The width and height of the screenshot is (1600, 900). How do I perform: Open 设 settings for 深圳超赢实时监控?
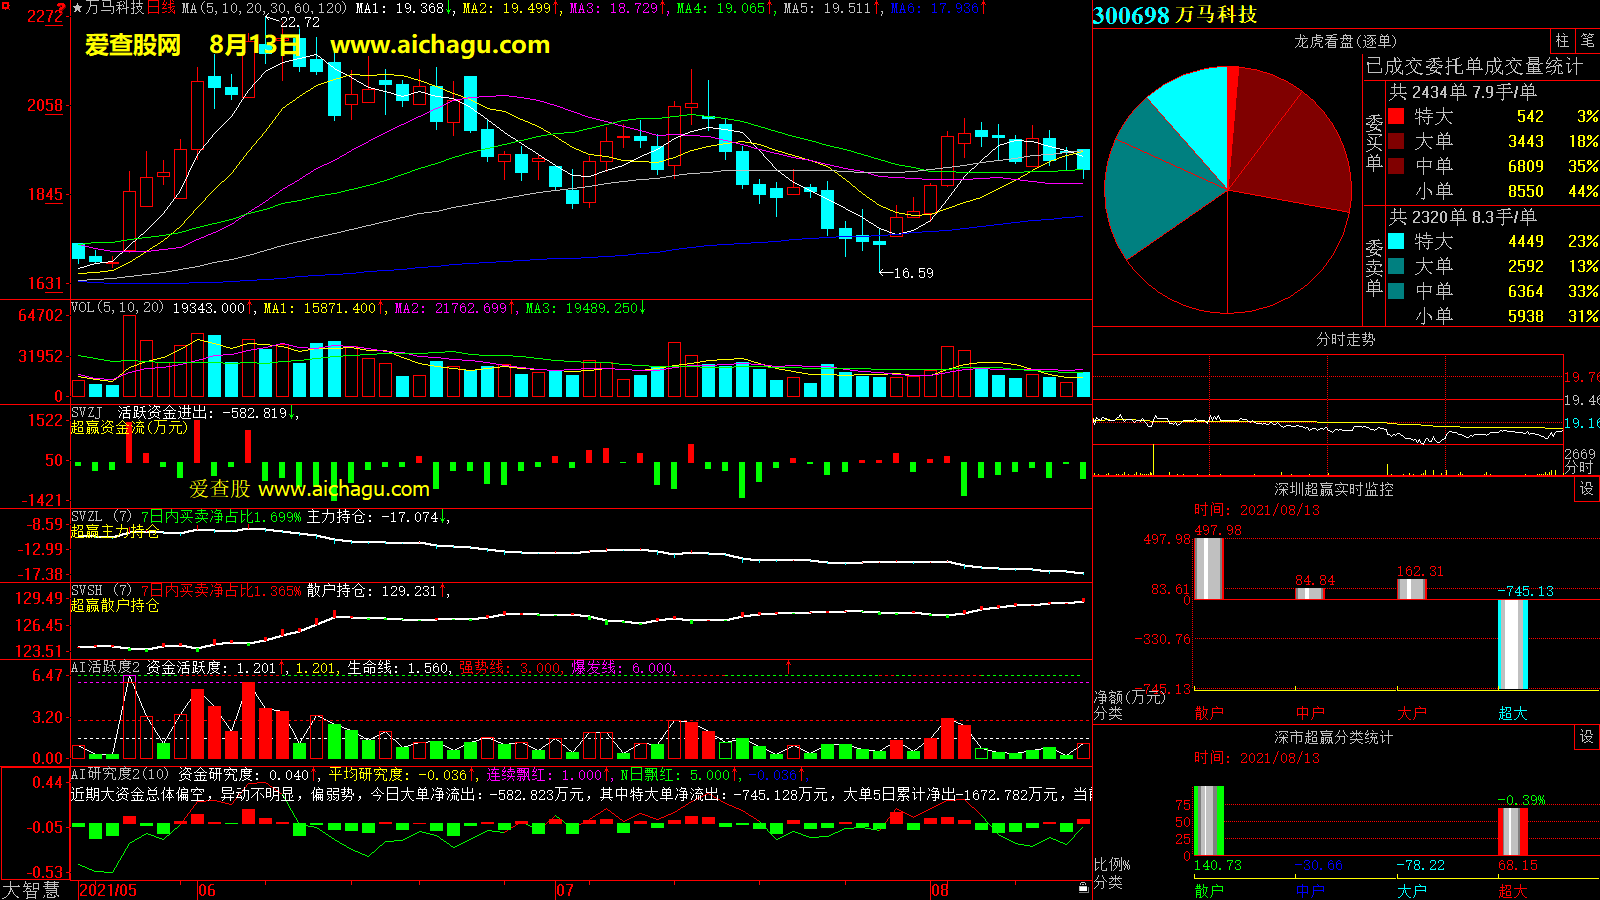tap(1586, 489)
